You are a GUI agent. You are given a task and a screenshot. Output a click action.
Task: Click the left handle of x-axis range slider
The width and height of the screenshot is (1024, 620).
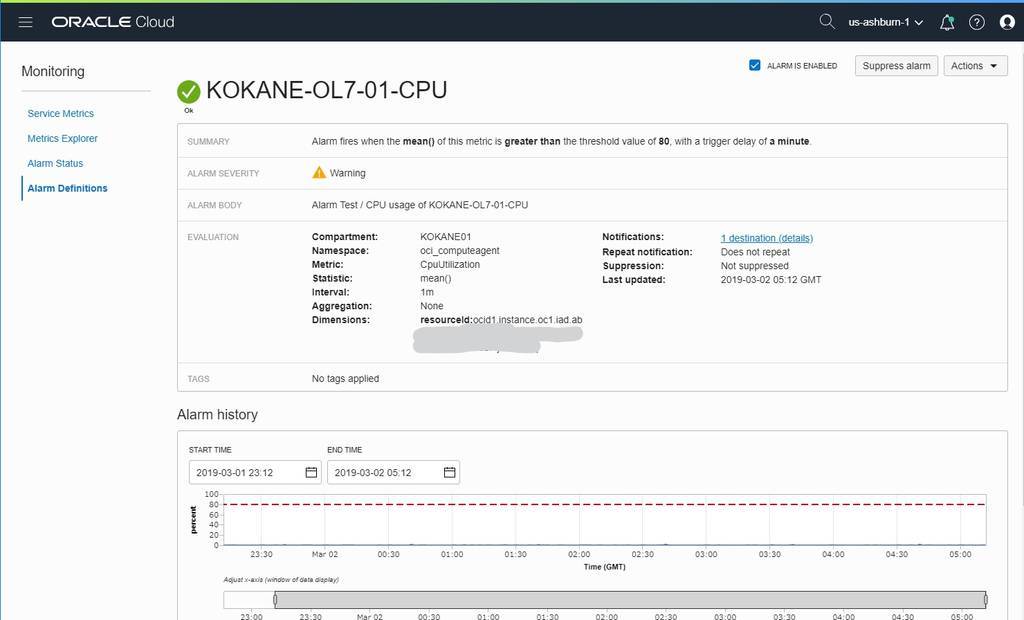pyautogui.click(x=275, y=599)
